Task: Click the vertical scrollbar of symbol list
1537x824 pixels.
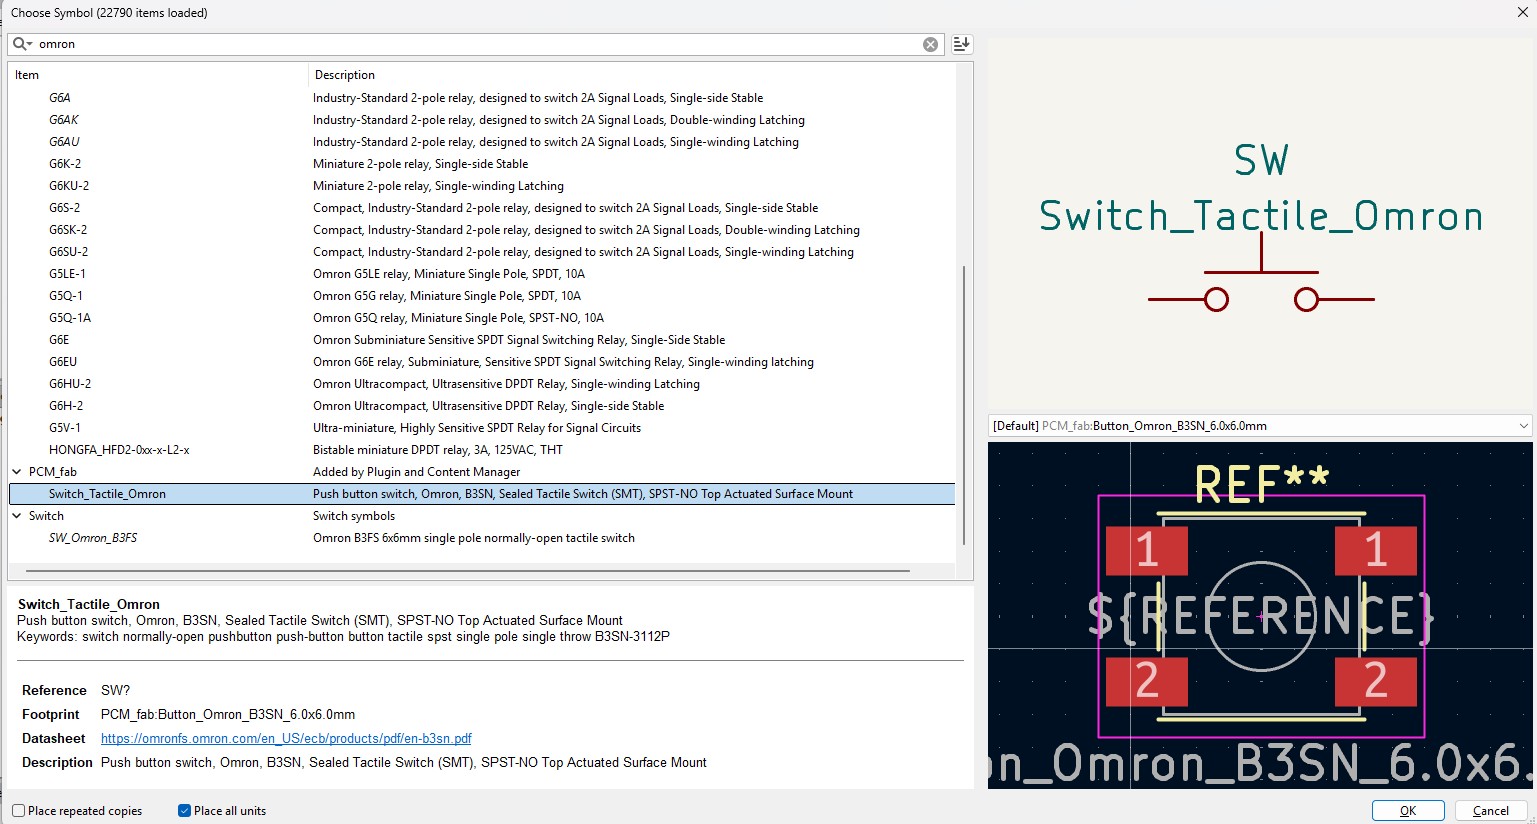Action: pyautogui.click(x=964, y=405)
